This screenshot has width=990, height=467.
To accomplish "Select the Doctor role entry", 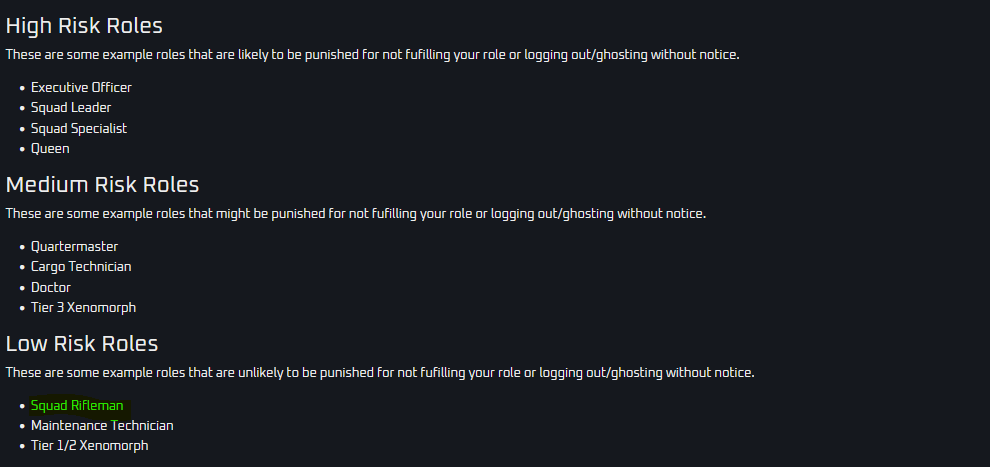I will pos(51,287).
